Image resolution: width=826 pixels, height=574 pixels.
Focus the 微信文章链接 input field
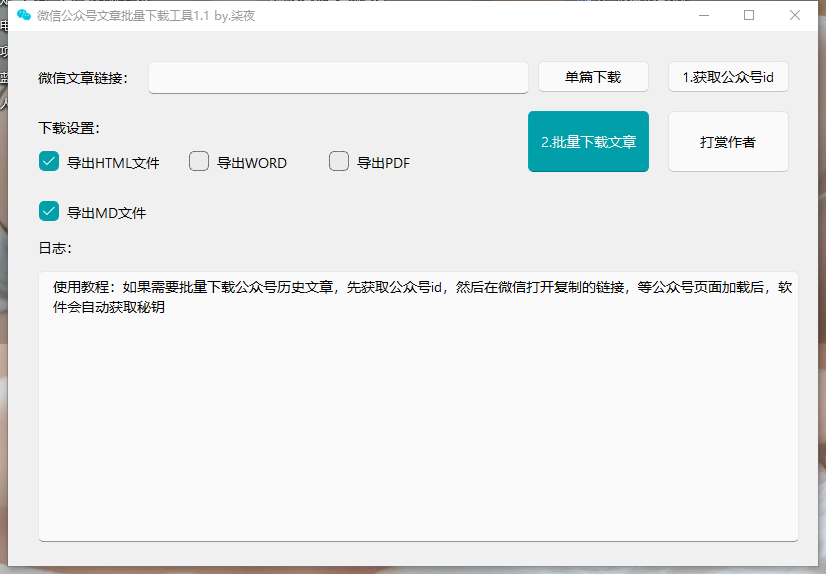click(338, 78)
